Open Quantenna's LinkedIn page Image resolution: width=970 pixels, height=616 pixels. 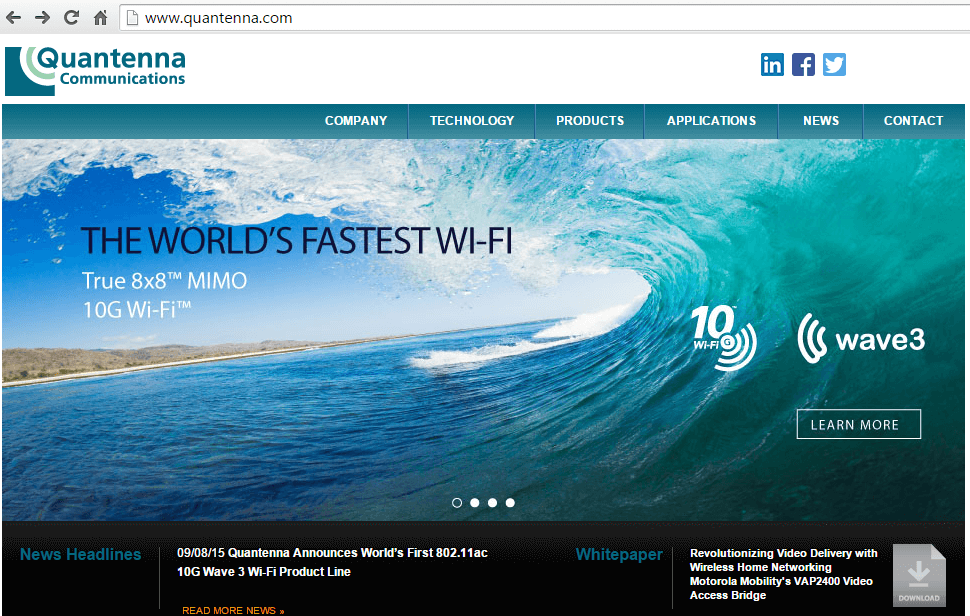(x=772, y=64)
